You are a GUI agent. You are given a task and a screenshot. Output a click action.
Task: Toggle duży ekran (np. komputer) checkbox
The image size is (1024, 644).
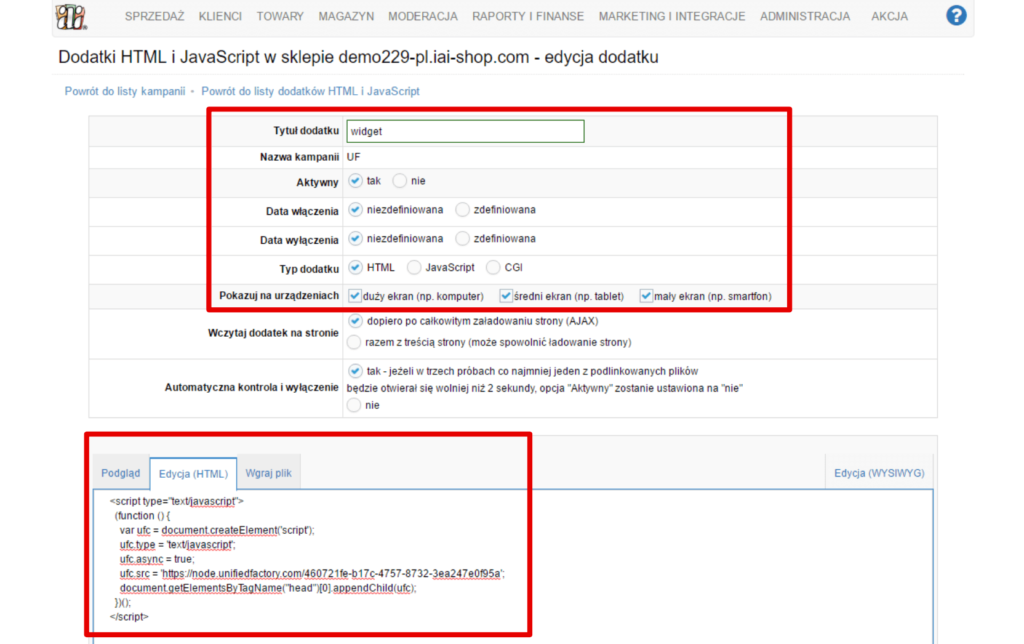point(355,296)
